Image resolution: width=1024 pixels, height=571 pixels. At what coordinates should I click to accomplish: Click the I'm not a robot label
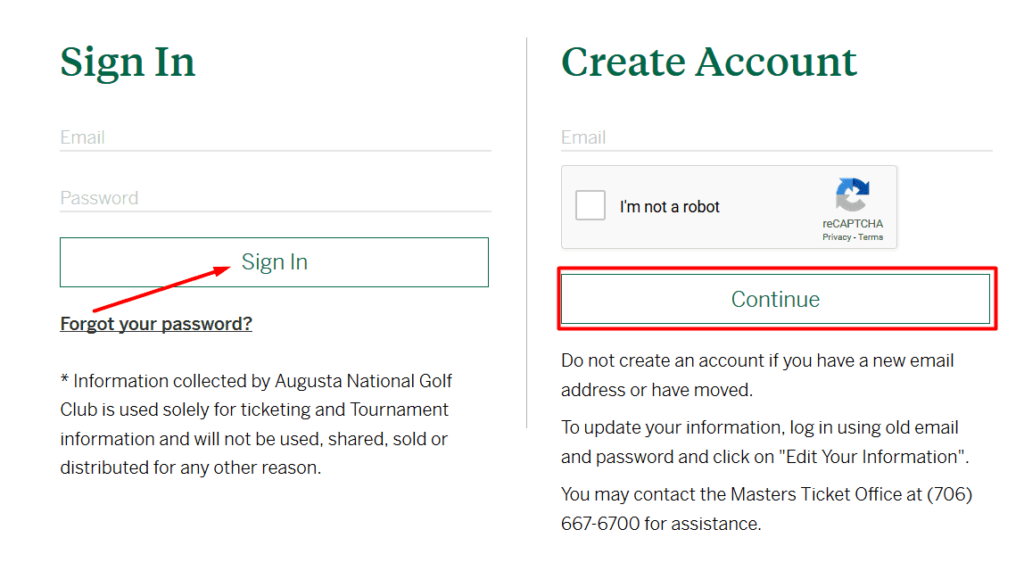click(x=669, y=206)
